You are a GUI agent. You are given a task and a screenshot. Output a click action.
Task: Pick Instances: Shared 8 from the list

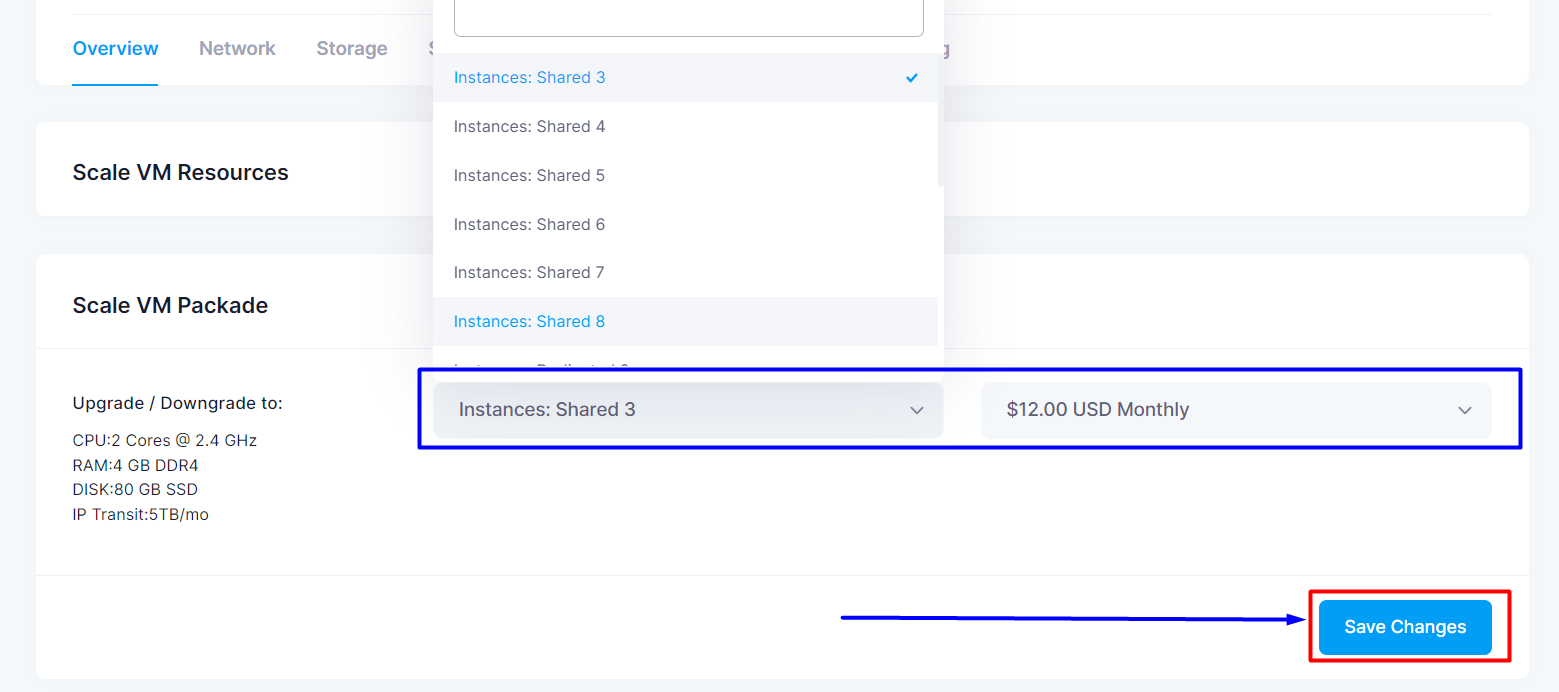[x=685, y=321]
